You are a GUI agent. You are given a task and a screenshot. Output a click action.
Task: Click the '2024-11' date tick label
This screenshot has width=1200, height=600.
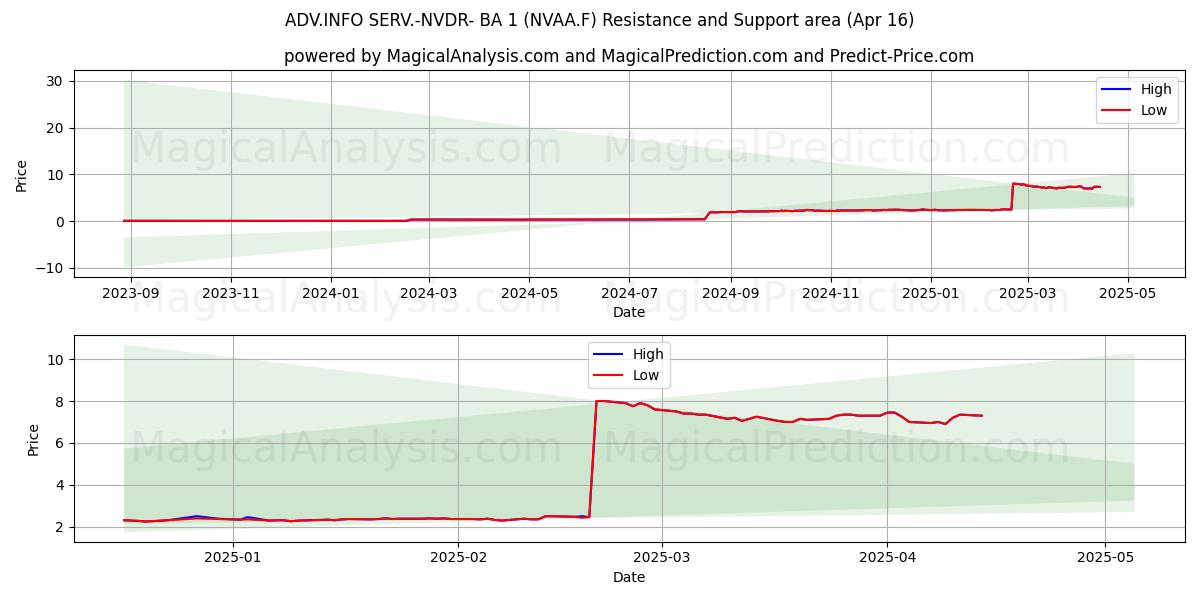pyautogui.click(x=830, y=293)
